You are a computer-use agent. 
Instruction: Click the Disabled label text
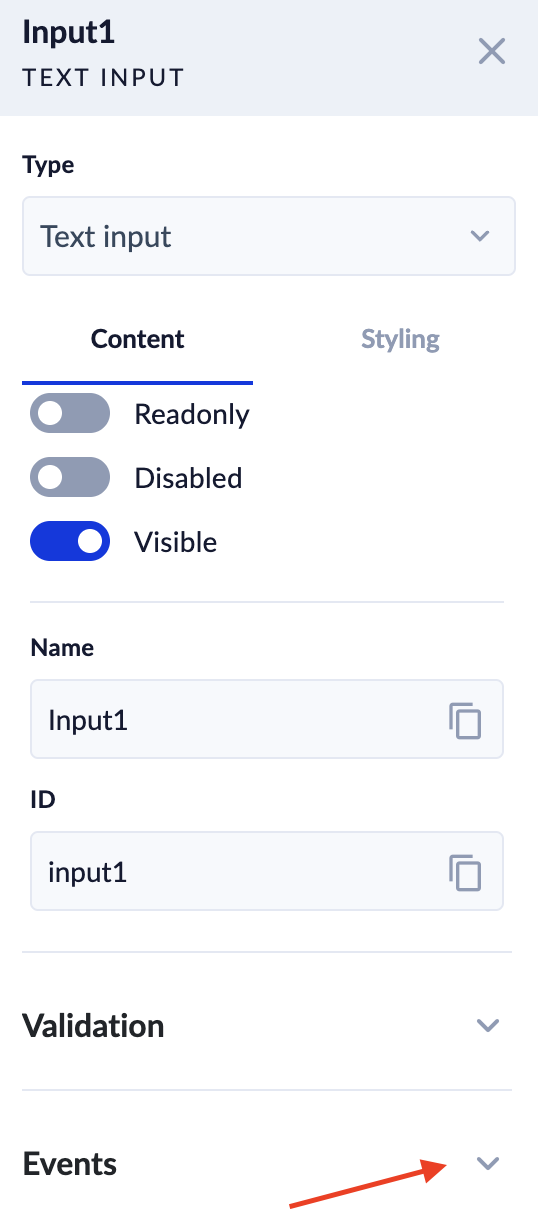pyautogui.click(x=188, y=478)
